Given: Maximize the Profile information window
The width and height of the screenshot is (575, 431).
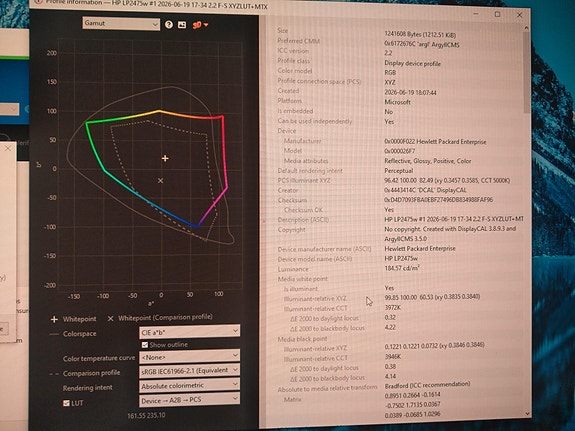Looking at the screenshot, I should pos(497,14).
